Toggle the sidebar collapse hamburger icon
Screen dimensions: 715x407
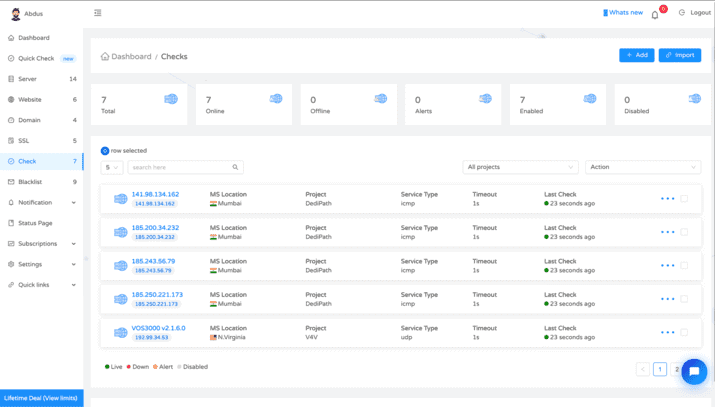click(97, 13)
